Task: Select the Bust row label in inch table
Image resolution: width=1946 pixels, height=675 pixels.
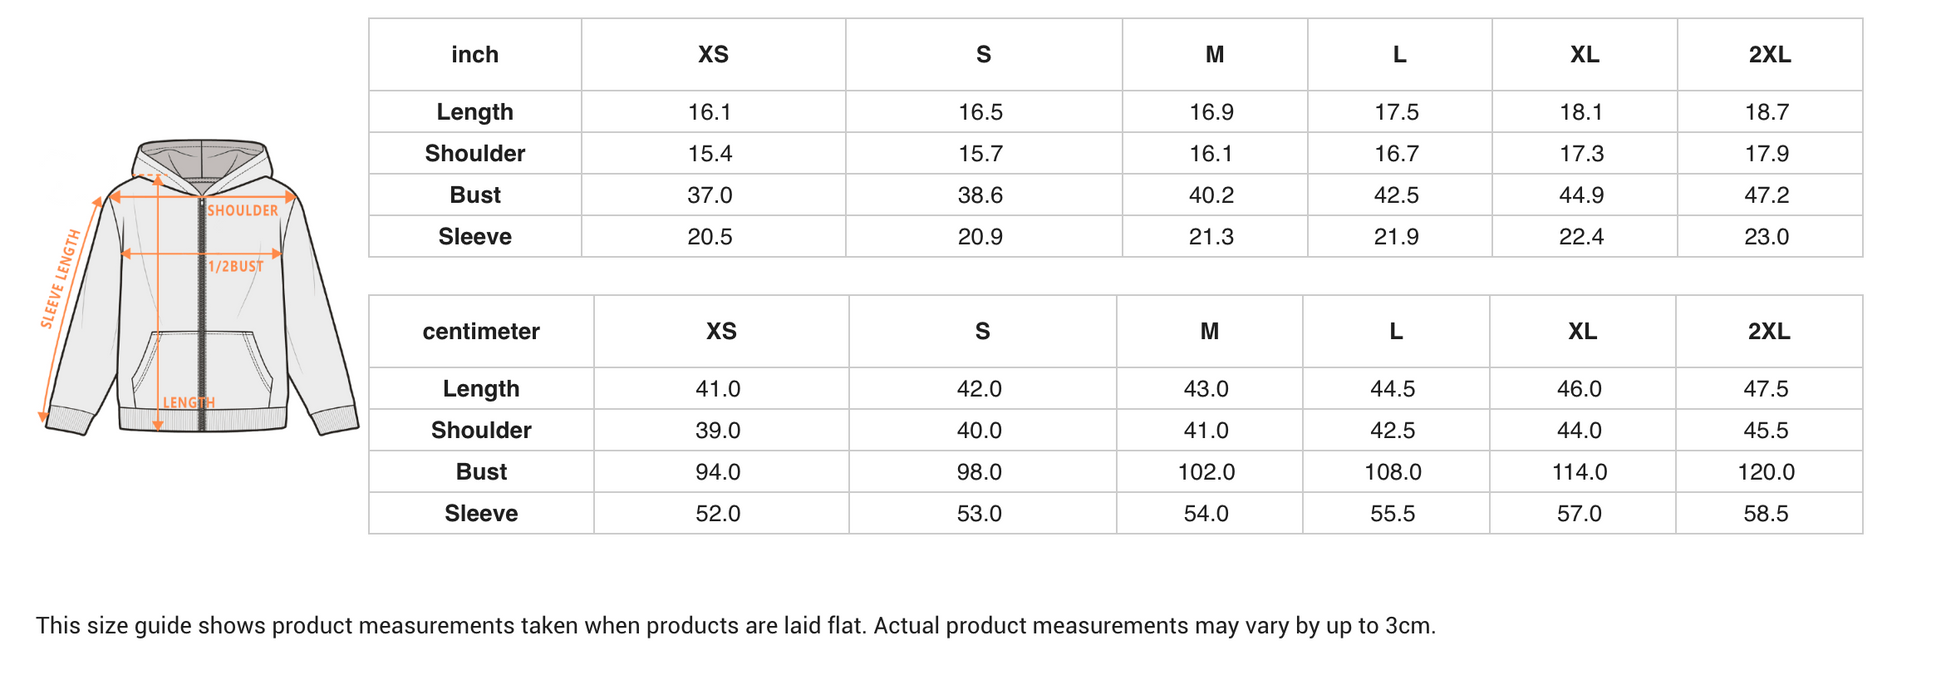Action: [475, 195]
